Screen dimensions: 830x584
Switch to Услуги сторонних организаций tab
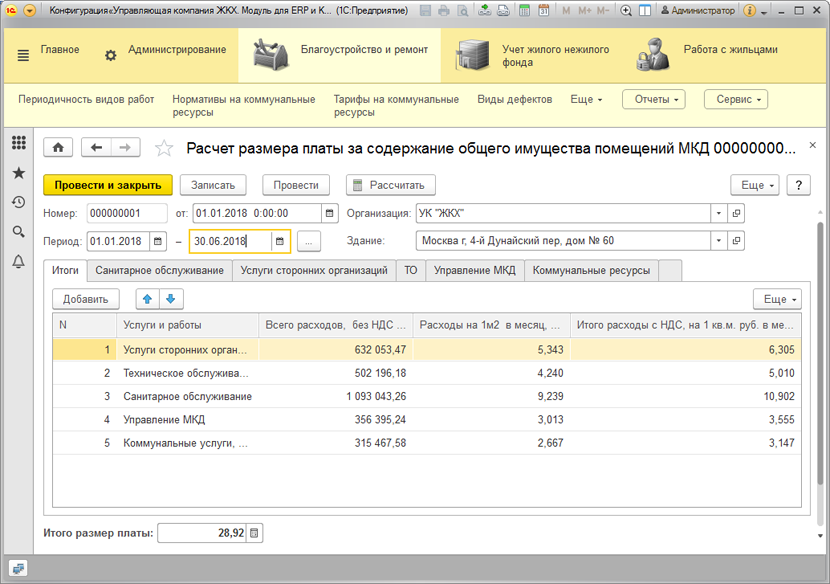(314, 271)
